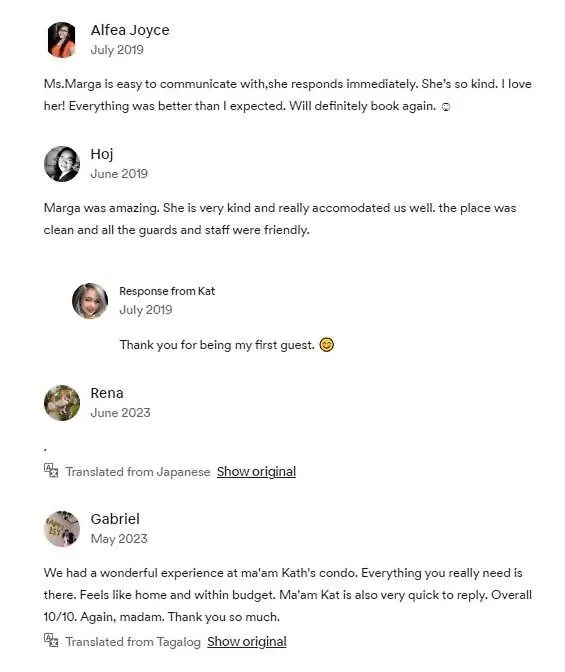Click the 'Response from Kat' heading
The width and height of the screenshot is (565, 672).
click(x=167, y=291)
